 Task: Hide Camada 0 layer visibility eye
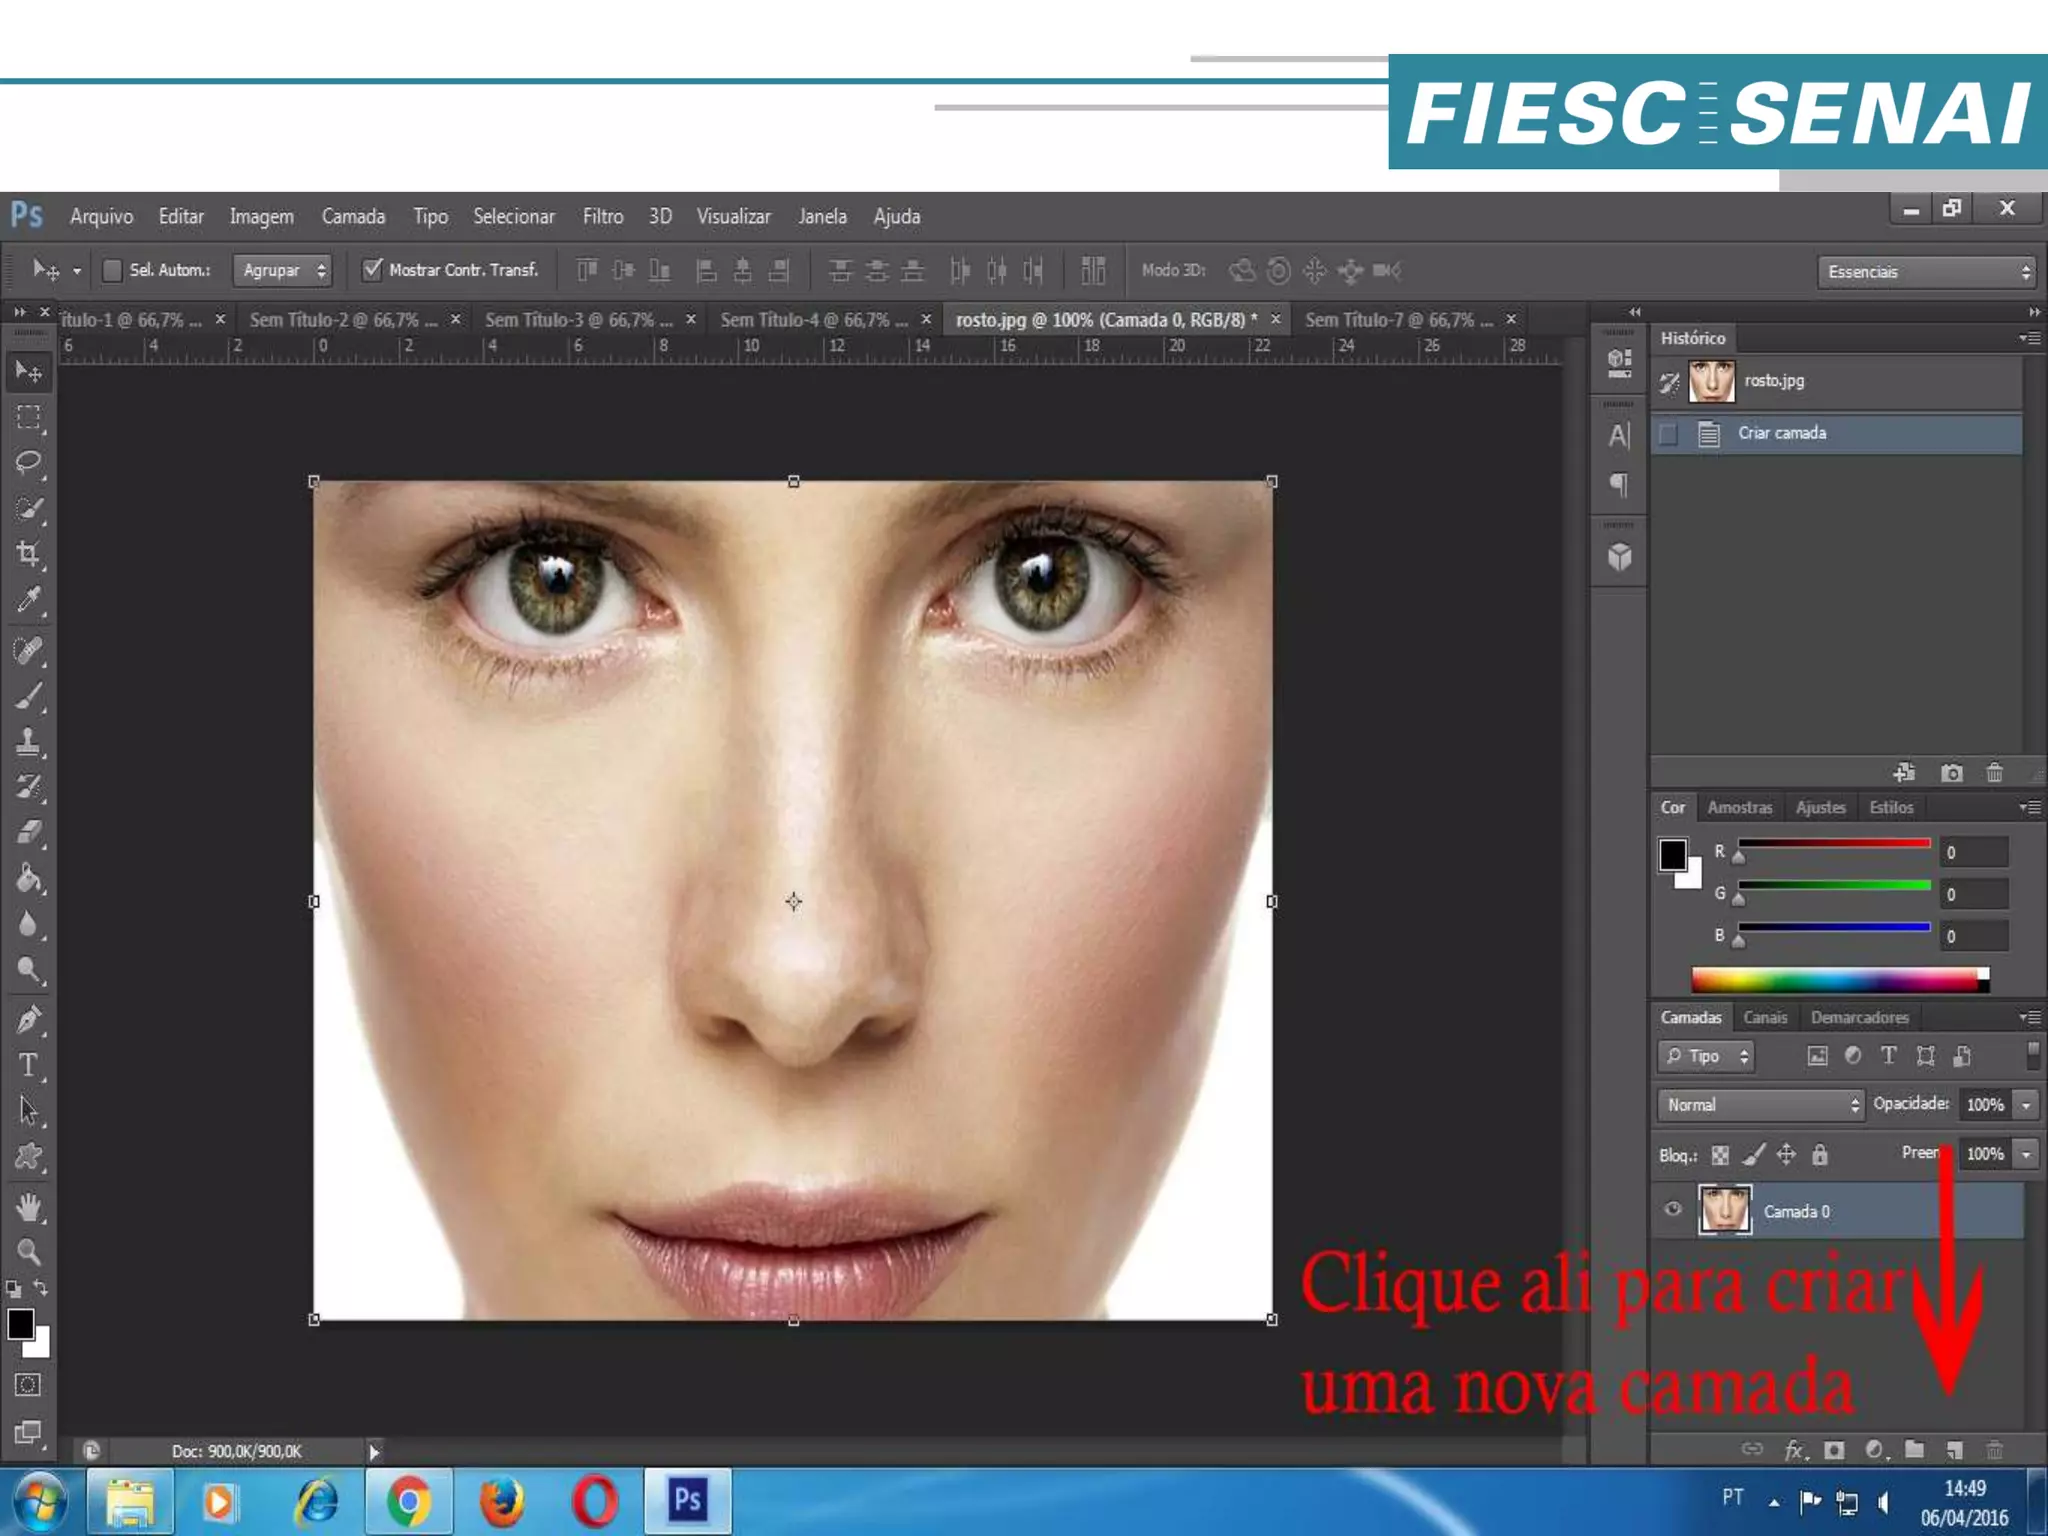pyautogui.click(x=1672, y=1210)
